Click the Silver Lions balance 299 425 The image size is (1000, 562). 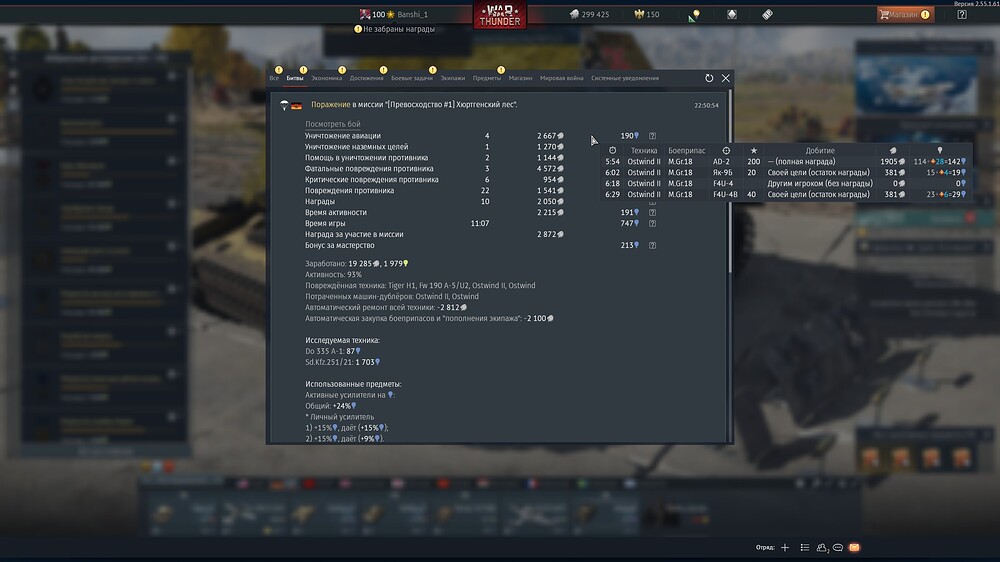tap(589, 15)
